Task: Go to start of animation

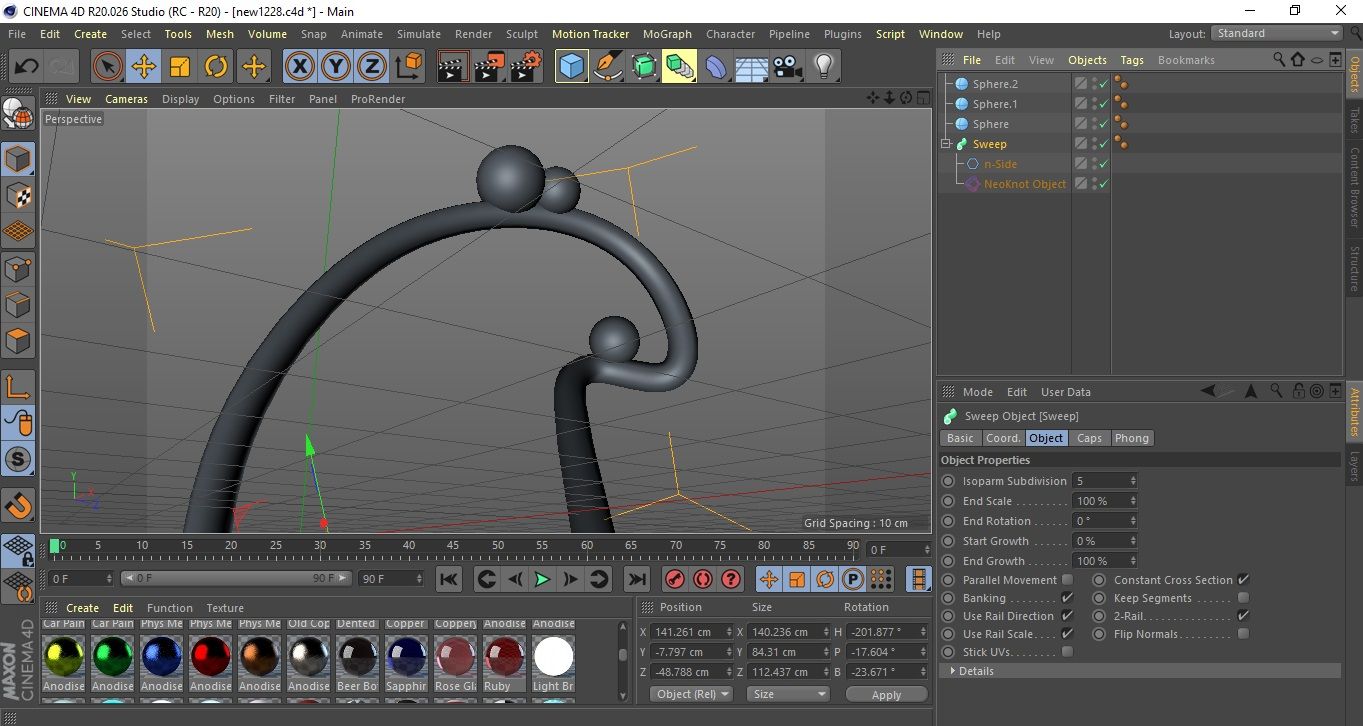Action: [x=449, y=579]
